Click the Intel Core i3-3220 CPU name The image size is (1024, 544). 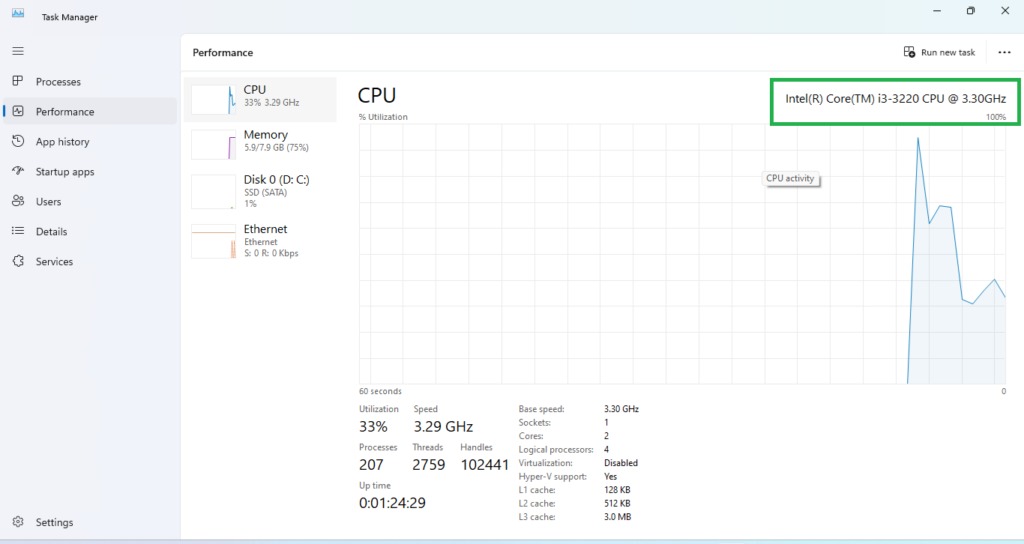(895, 99)
